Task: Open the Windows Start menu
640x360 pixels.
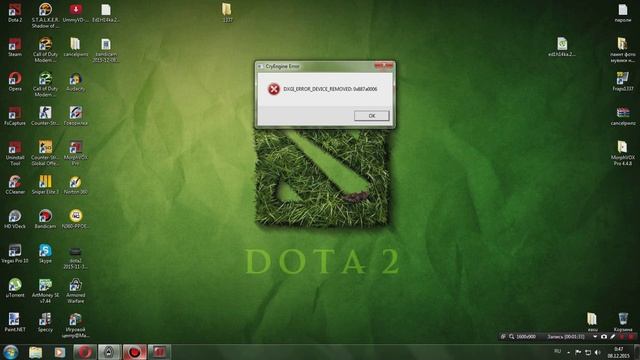Action: click(x=10, y=352)
